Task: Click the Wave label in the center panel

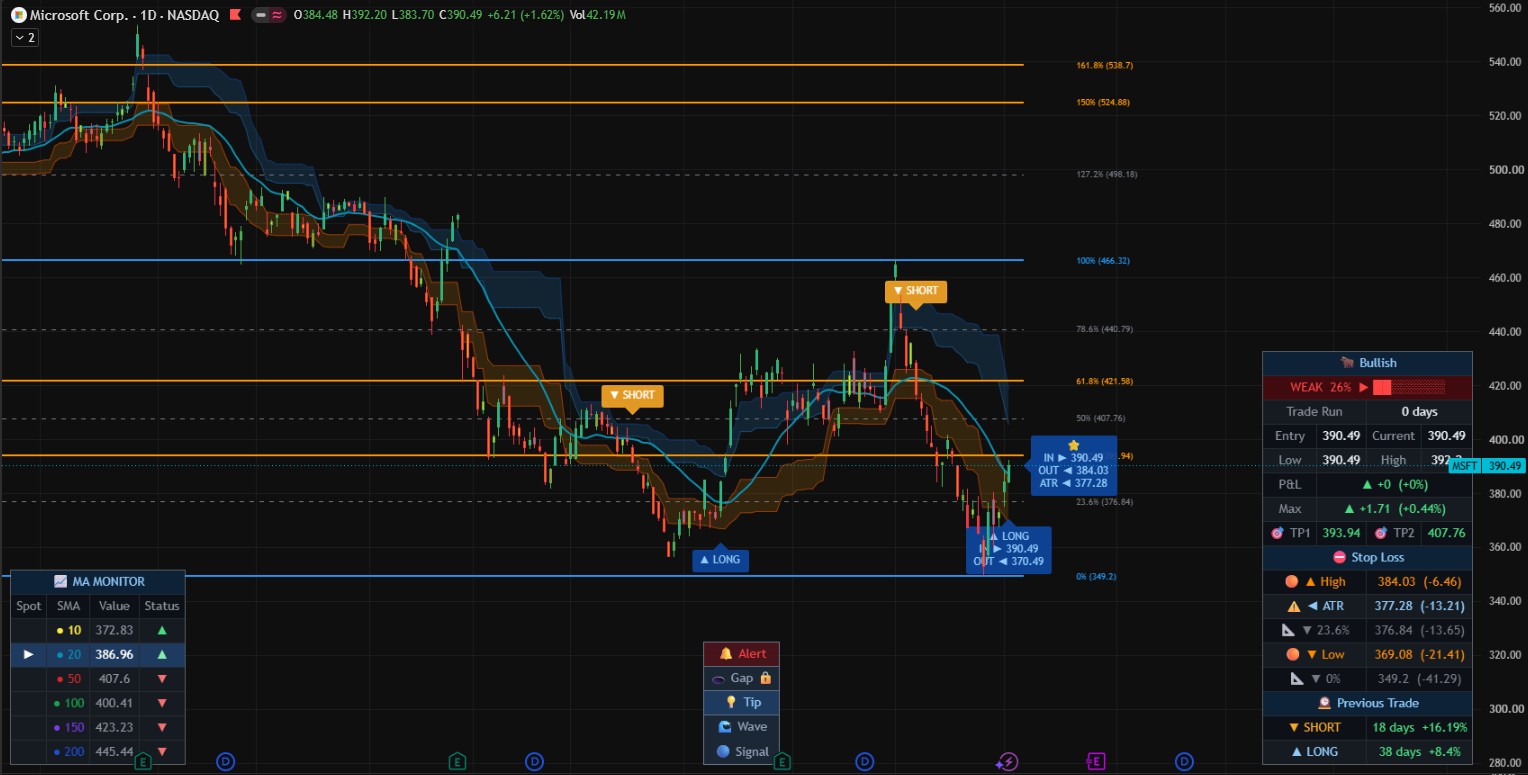Action: (x=752, y=727)
